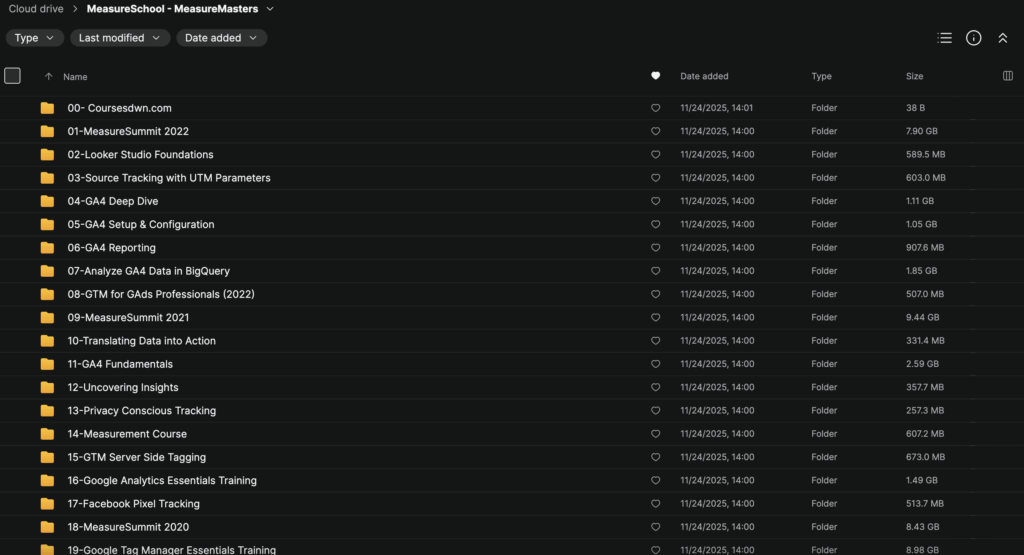The height and width of the screenshot is (555, 1024).
Task: Open the Date added filter dropdown
Action: point(221,38)
